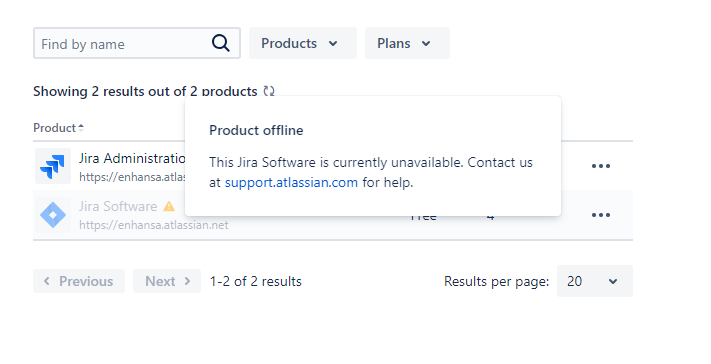Screen dimensions: 711x364
Task: Click the search magnifier icon
Action: tap(220, 44)
